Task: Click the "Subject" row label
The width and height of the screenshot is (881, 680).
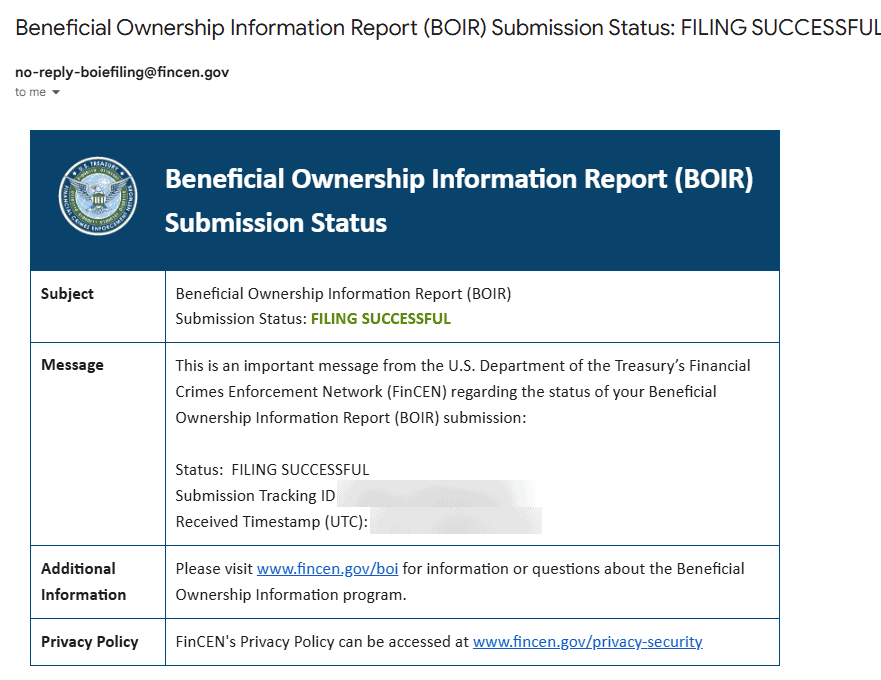Action: [x=67, y=294]
